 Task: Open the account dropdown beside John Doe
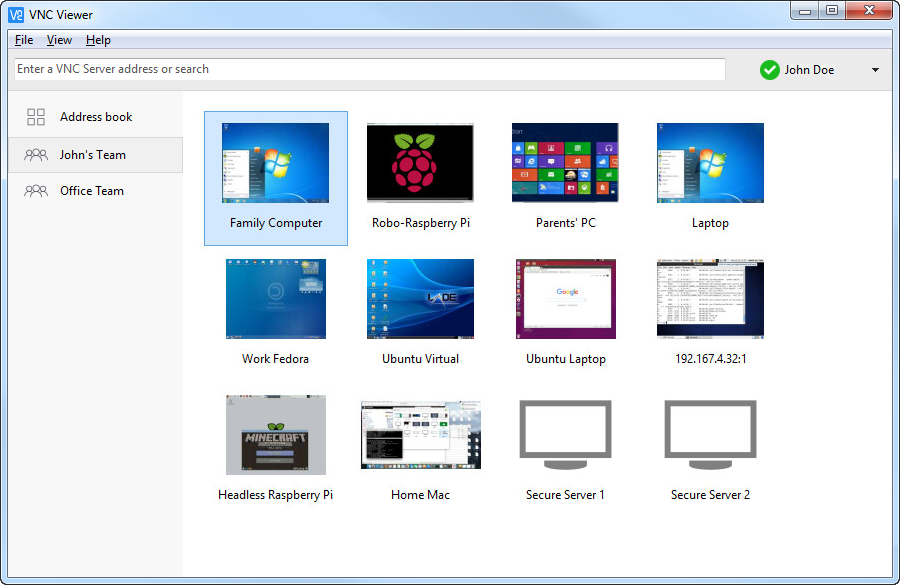875,70
